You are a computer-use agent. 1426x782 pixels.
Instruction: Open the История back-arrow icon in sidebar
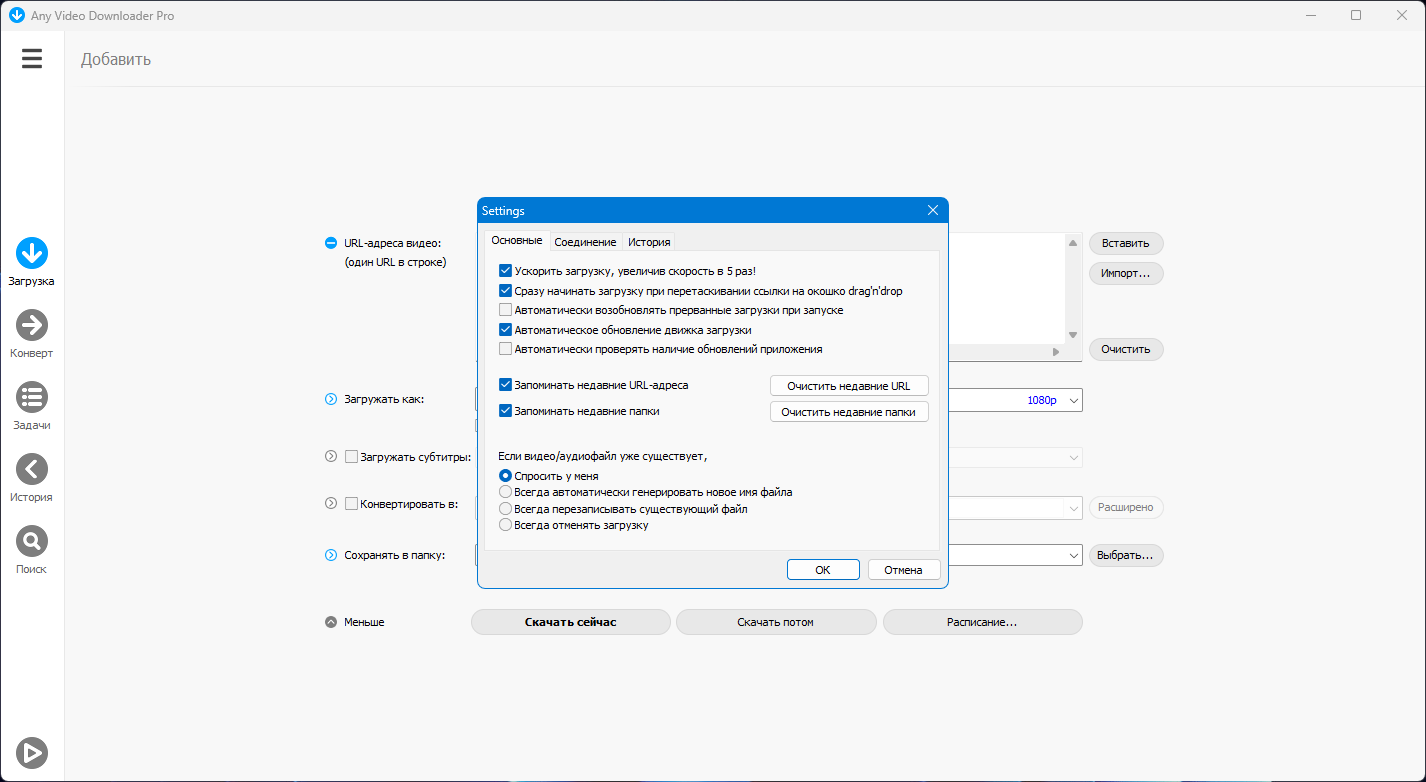(x=32, y=469)
